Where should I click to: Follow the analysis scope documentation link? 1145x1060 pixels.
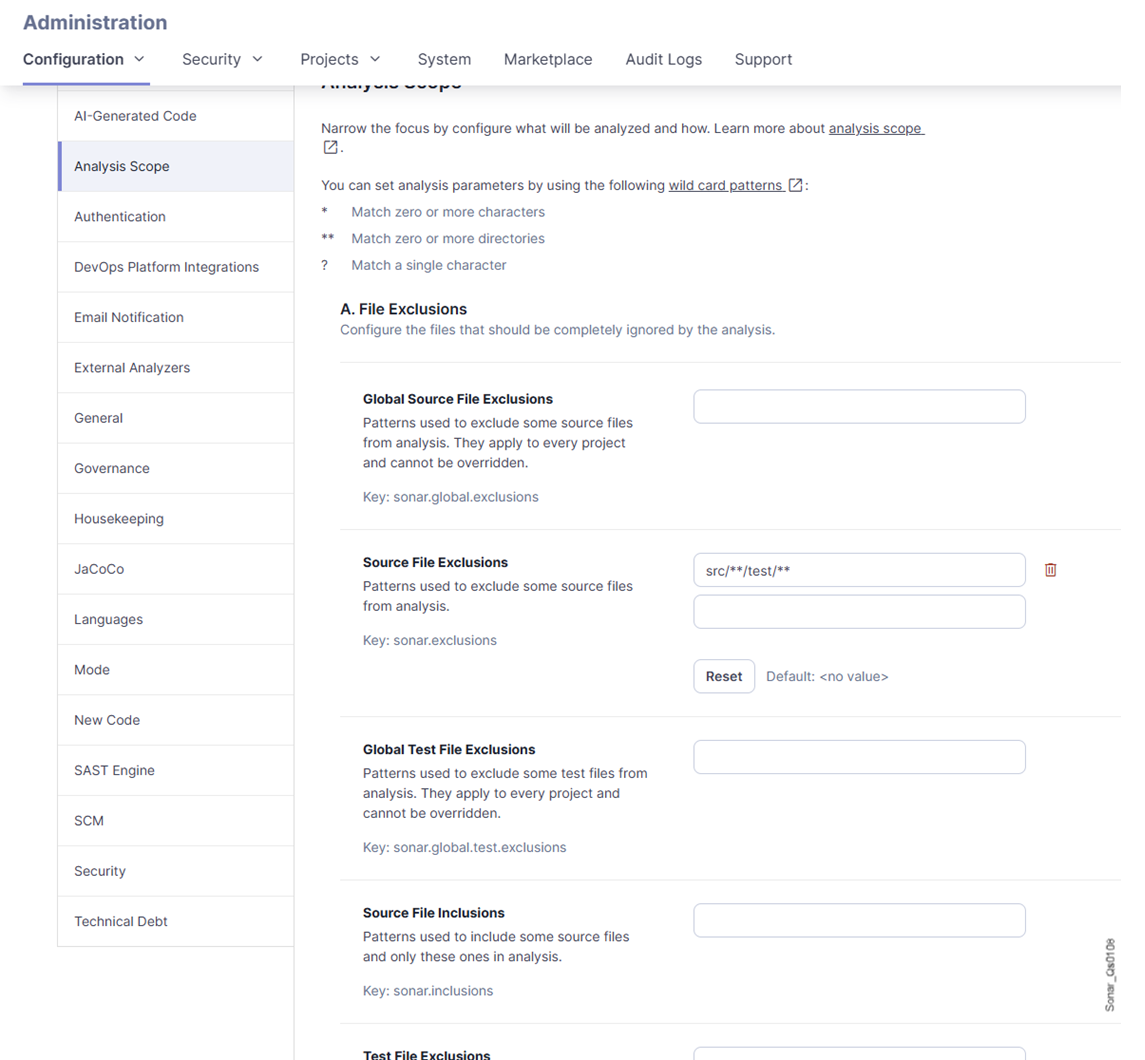[x=875, y=129]
